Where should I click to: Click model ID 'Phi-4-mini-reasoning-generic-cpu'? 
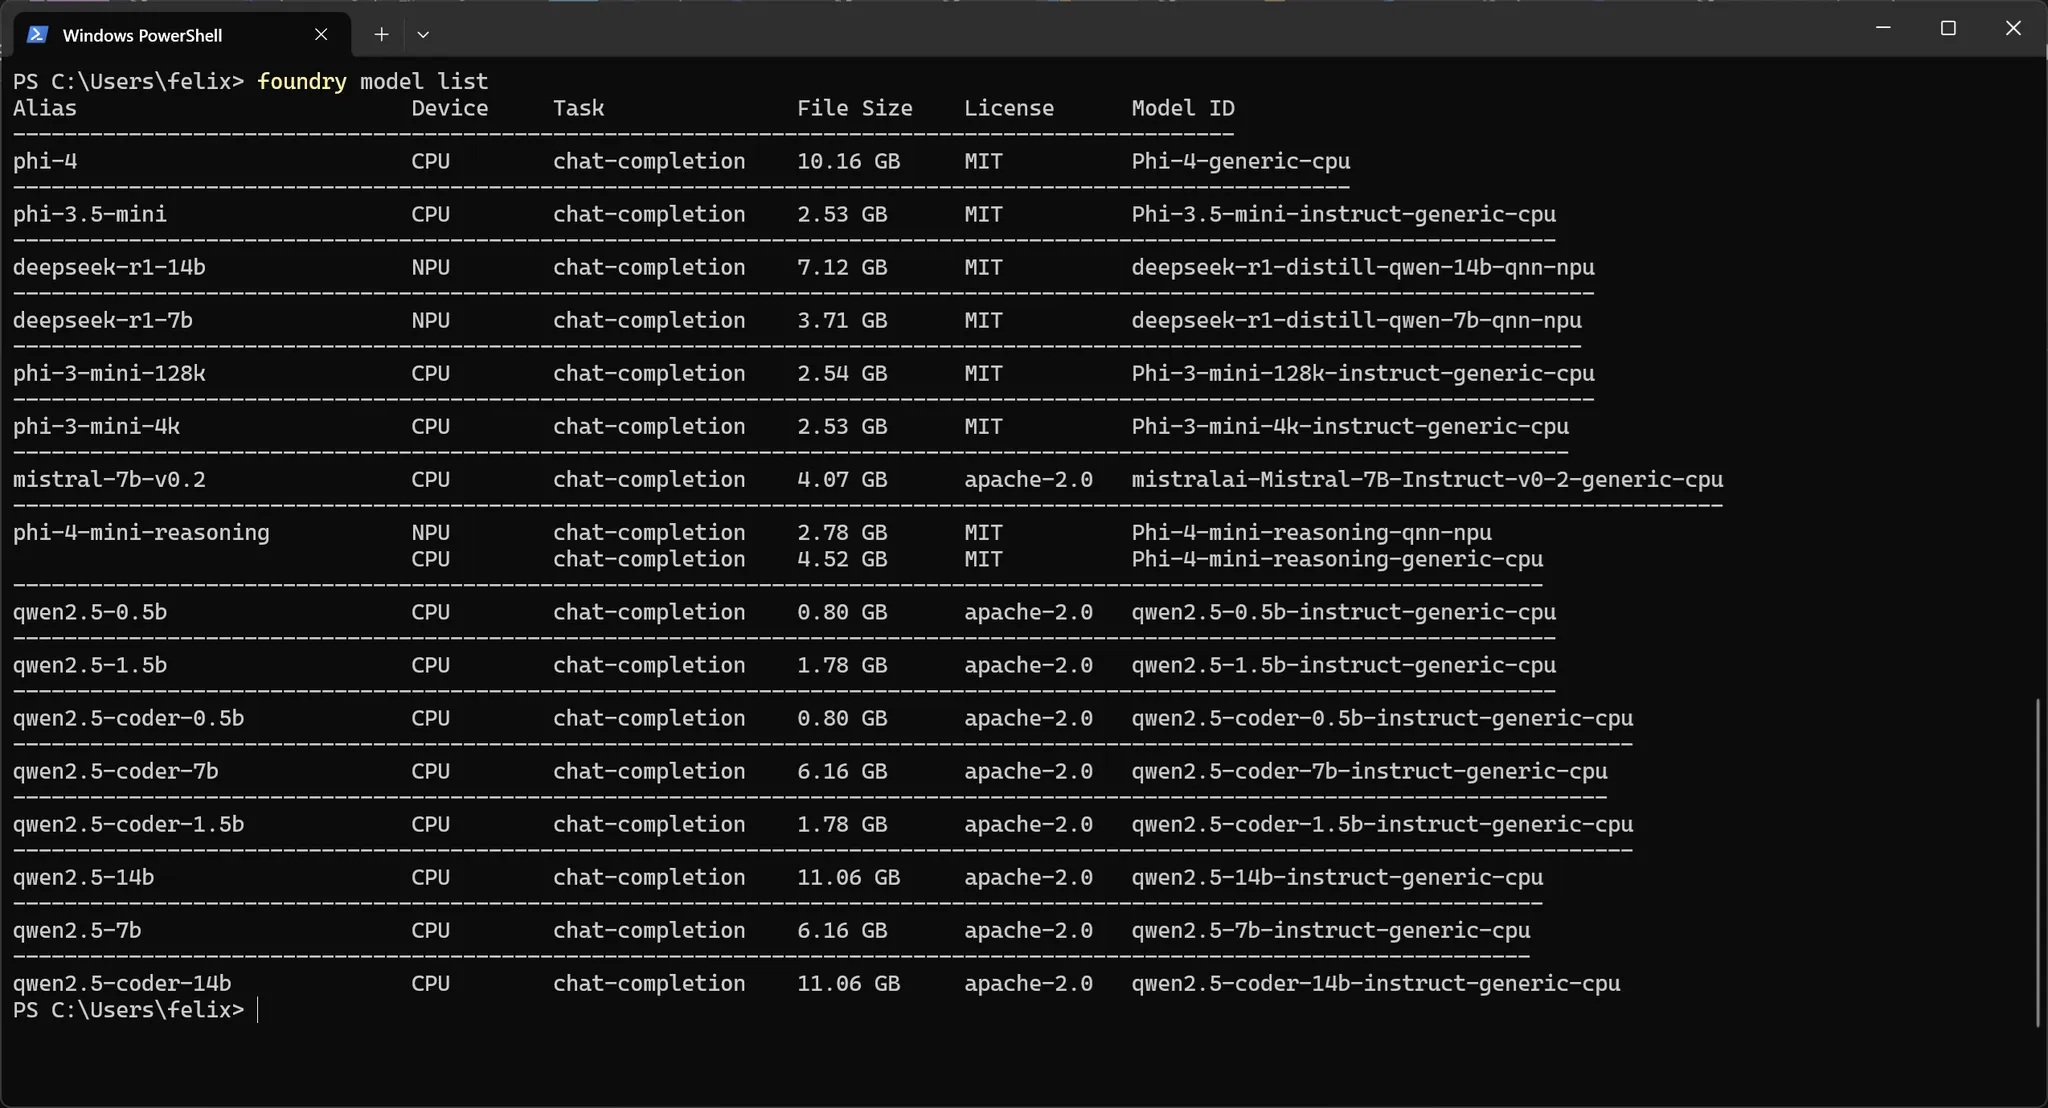(1337, 559)
